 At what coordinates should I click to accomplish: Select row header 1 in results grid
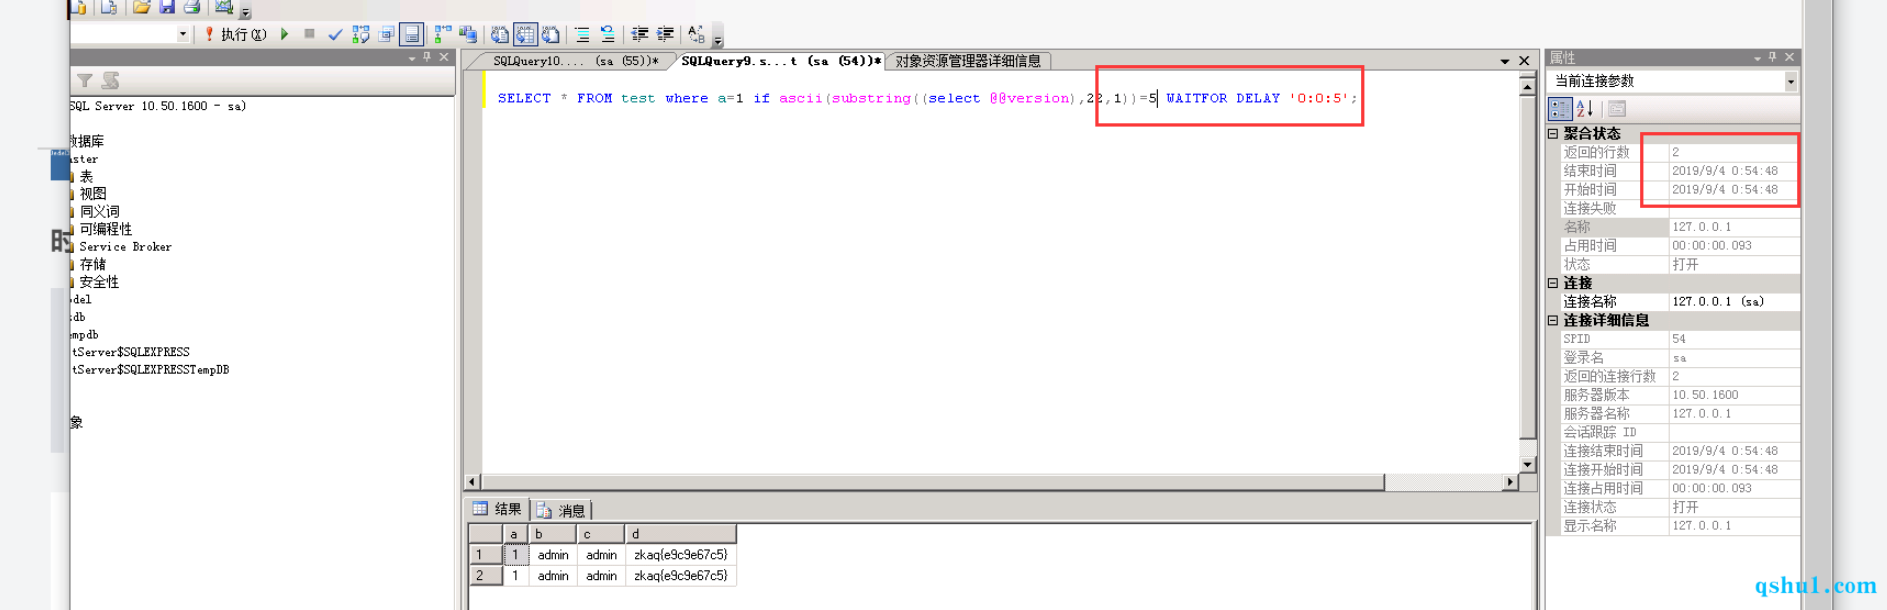(485, 555)
